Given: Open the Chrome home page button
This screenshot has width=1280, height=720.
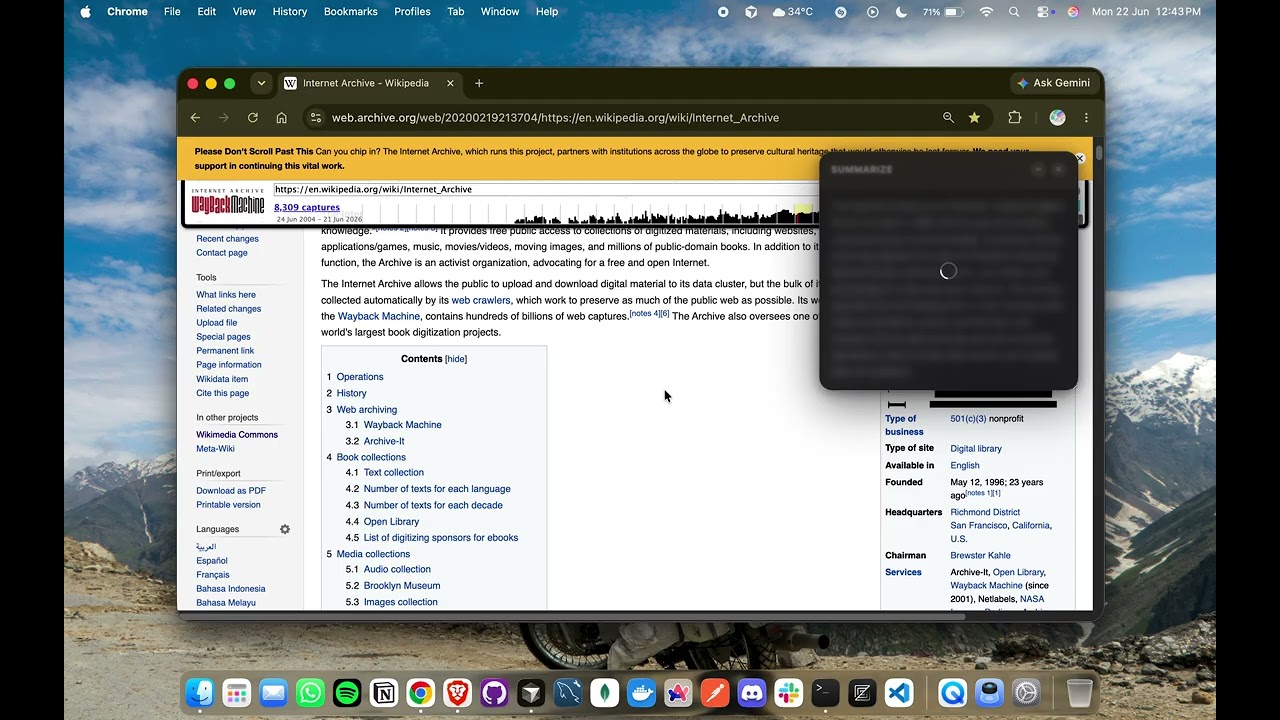Looking at the screenshot, I should tap(282, 118).
